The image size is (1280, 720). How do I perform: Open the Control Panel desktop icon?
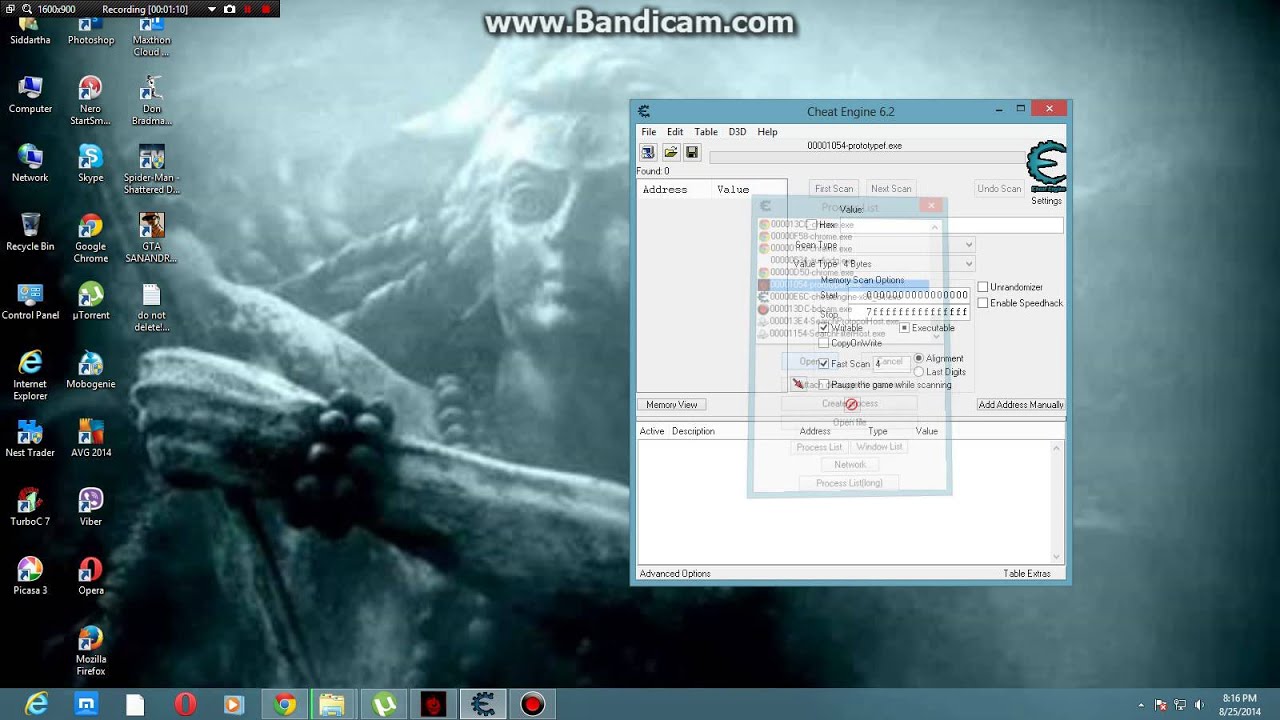pyautogui.click(x=30, y=301)
